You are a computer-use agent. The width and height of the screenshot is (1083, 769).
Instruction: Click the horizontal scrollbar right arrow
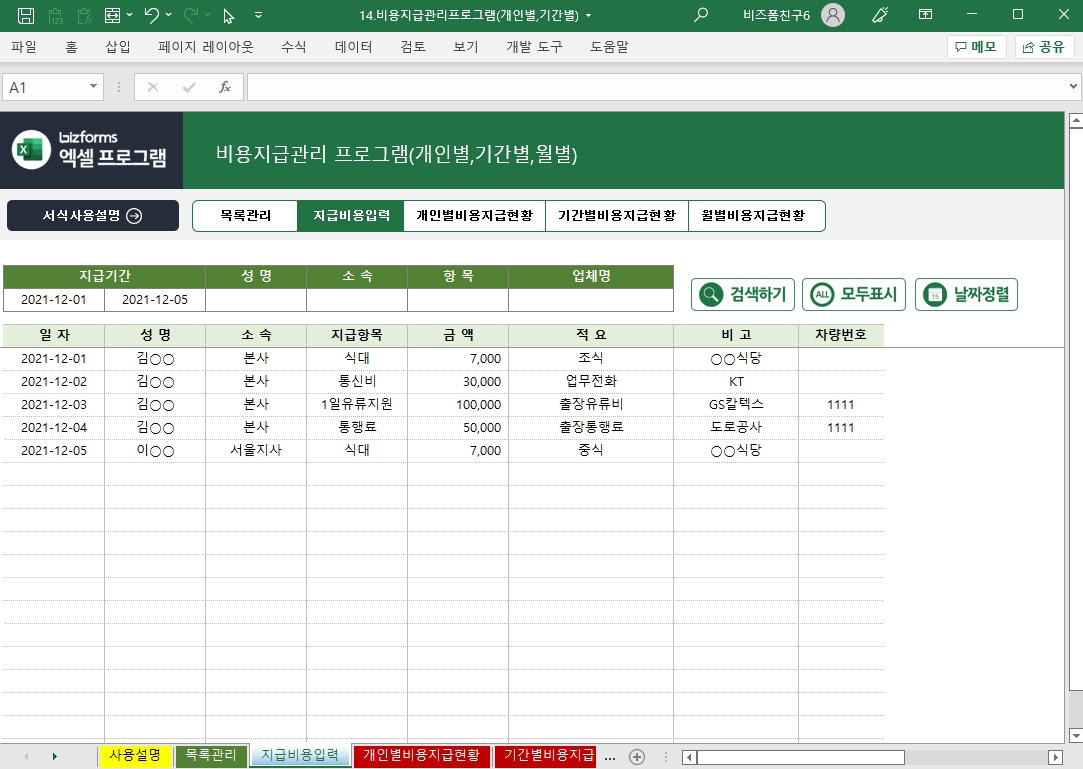[1054, 757]
